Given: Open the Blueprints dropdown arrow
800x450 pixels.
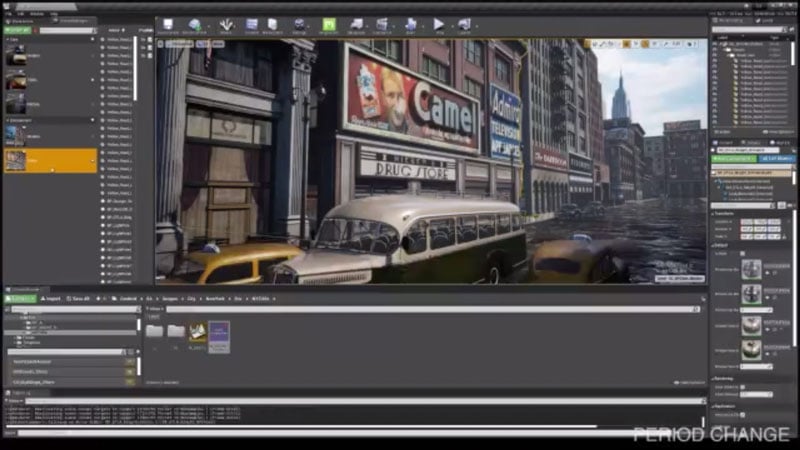Looking at the screenshot, I should [x=368, y=25].
